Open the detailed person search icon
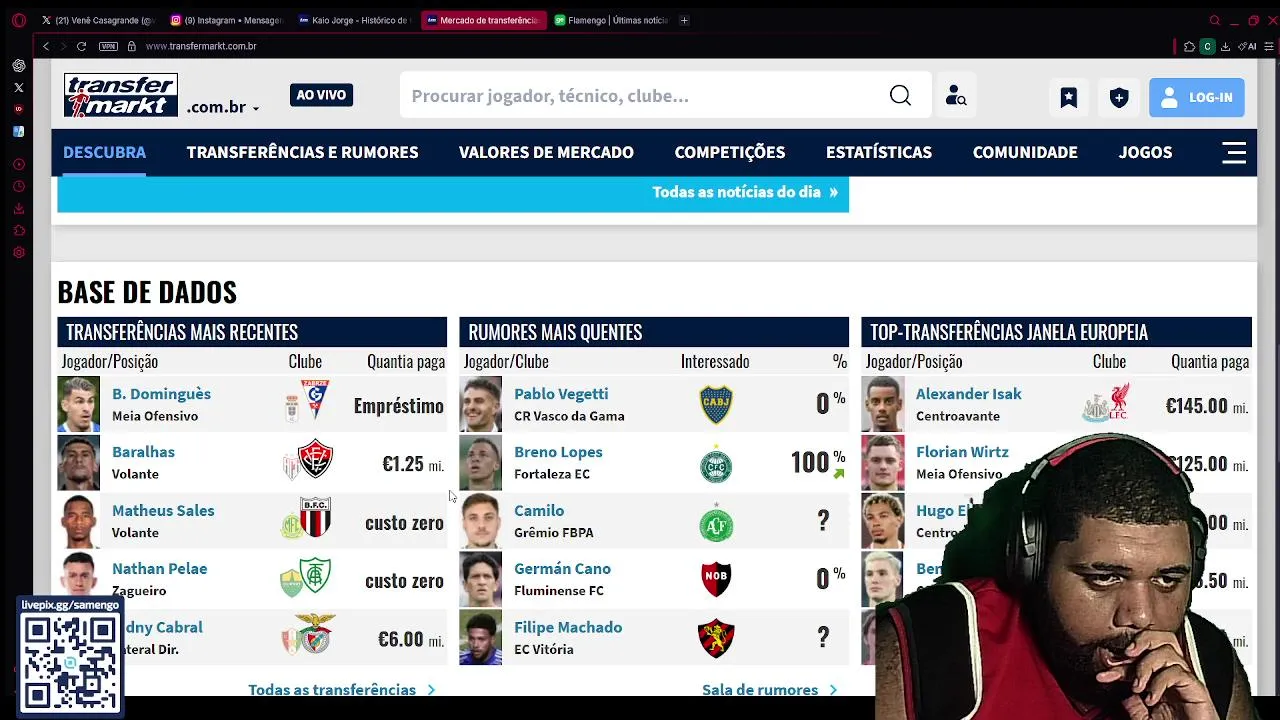 click(x=956, y=96)
